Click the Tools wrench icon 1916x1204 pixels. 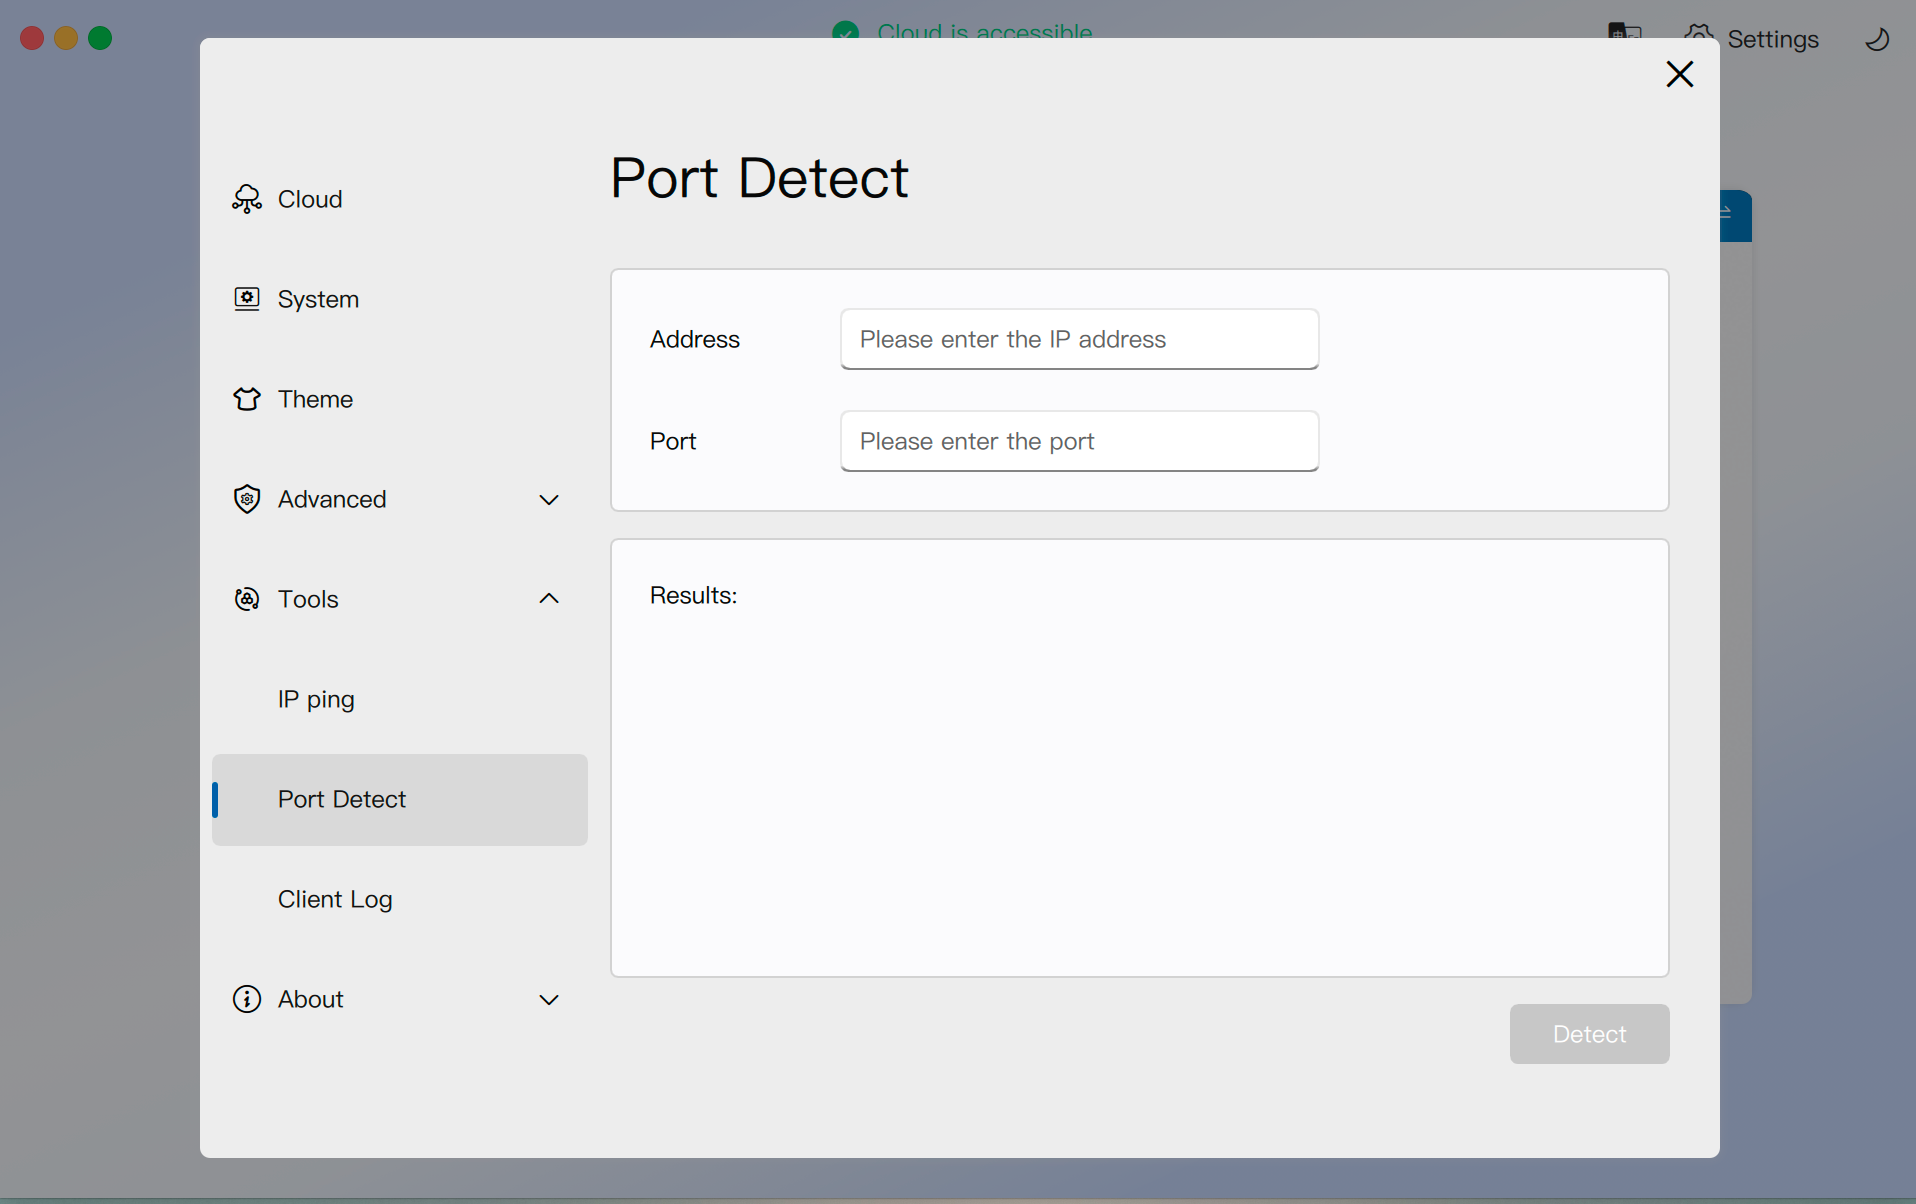click(x=246, y=599)
